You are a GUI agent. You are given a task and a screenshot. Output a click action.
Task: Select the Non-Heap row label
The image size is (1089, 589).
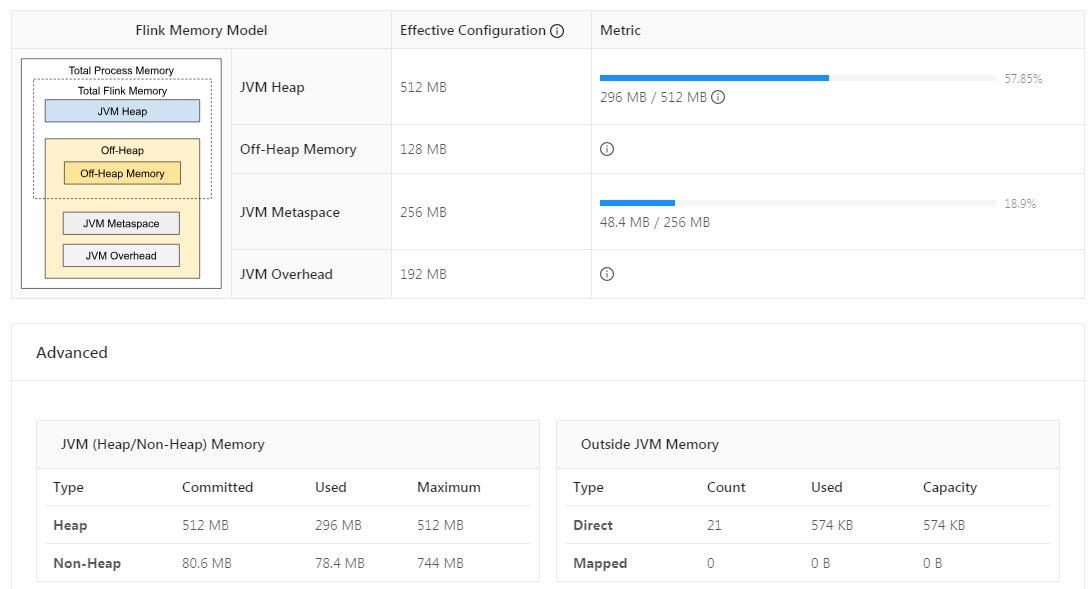pyautogui.click(x=87, y=563)
